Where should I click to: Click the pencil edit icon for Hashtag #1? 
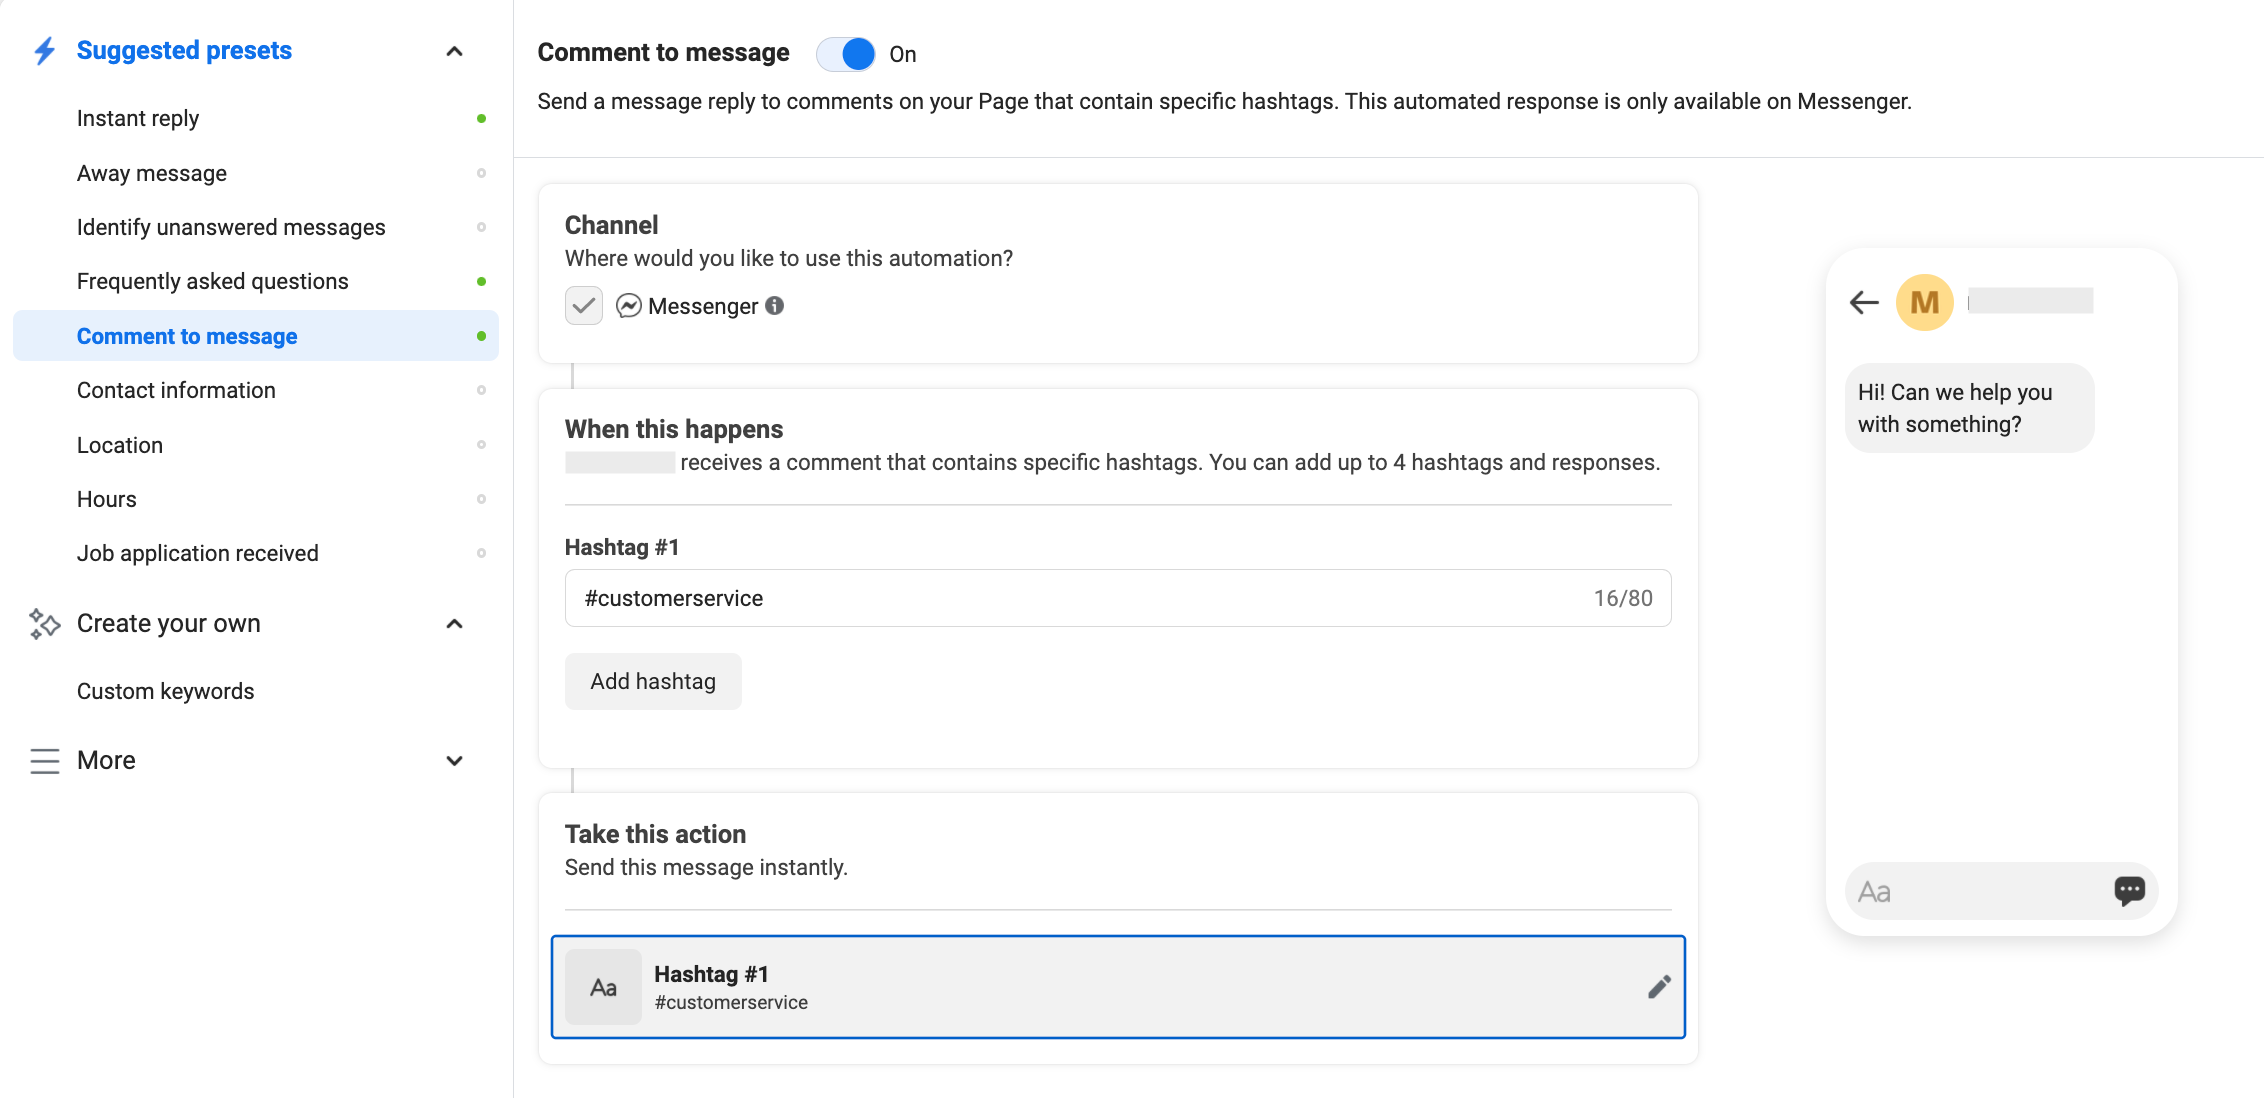tap(1659, 987)
